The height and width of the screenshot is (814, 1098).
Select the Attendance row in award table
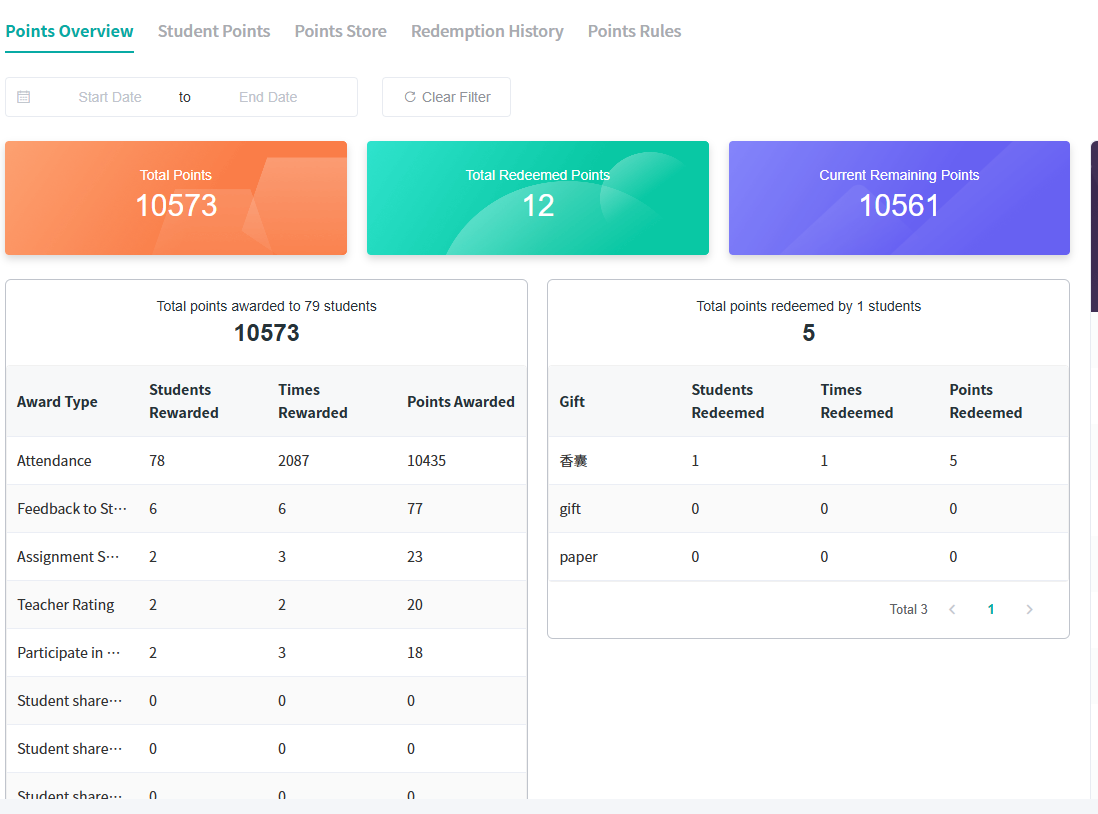(266, 461)
